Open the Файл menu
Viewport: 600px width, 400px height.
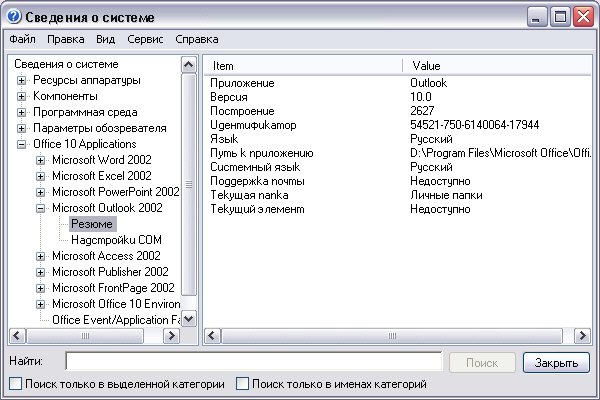pyautogui.click(x=22, y=40)
